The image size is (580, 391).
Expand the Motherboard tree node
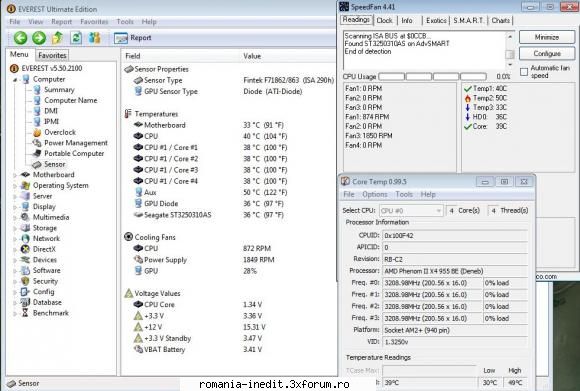point(15,175)
